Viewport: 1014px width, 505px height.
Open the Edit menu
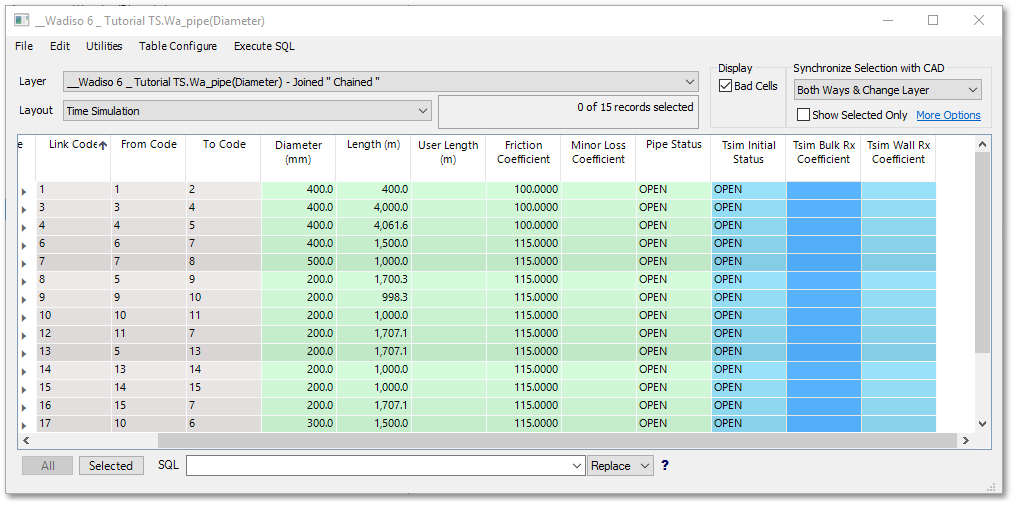59,46
